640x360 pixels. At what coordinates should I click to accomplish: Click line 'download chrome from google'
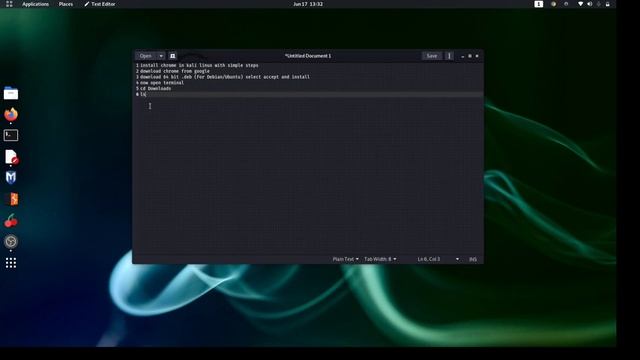tap(175, 71)
